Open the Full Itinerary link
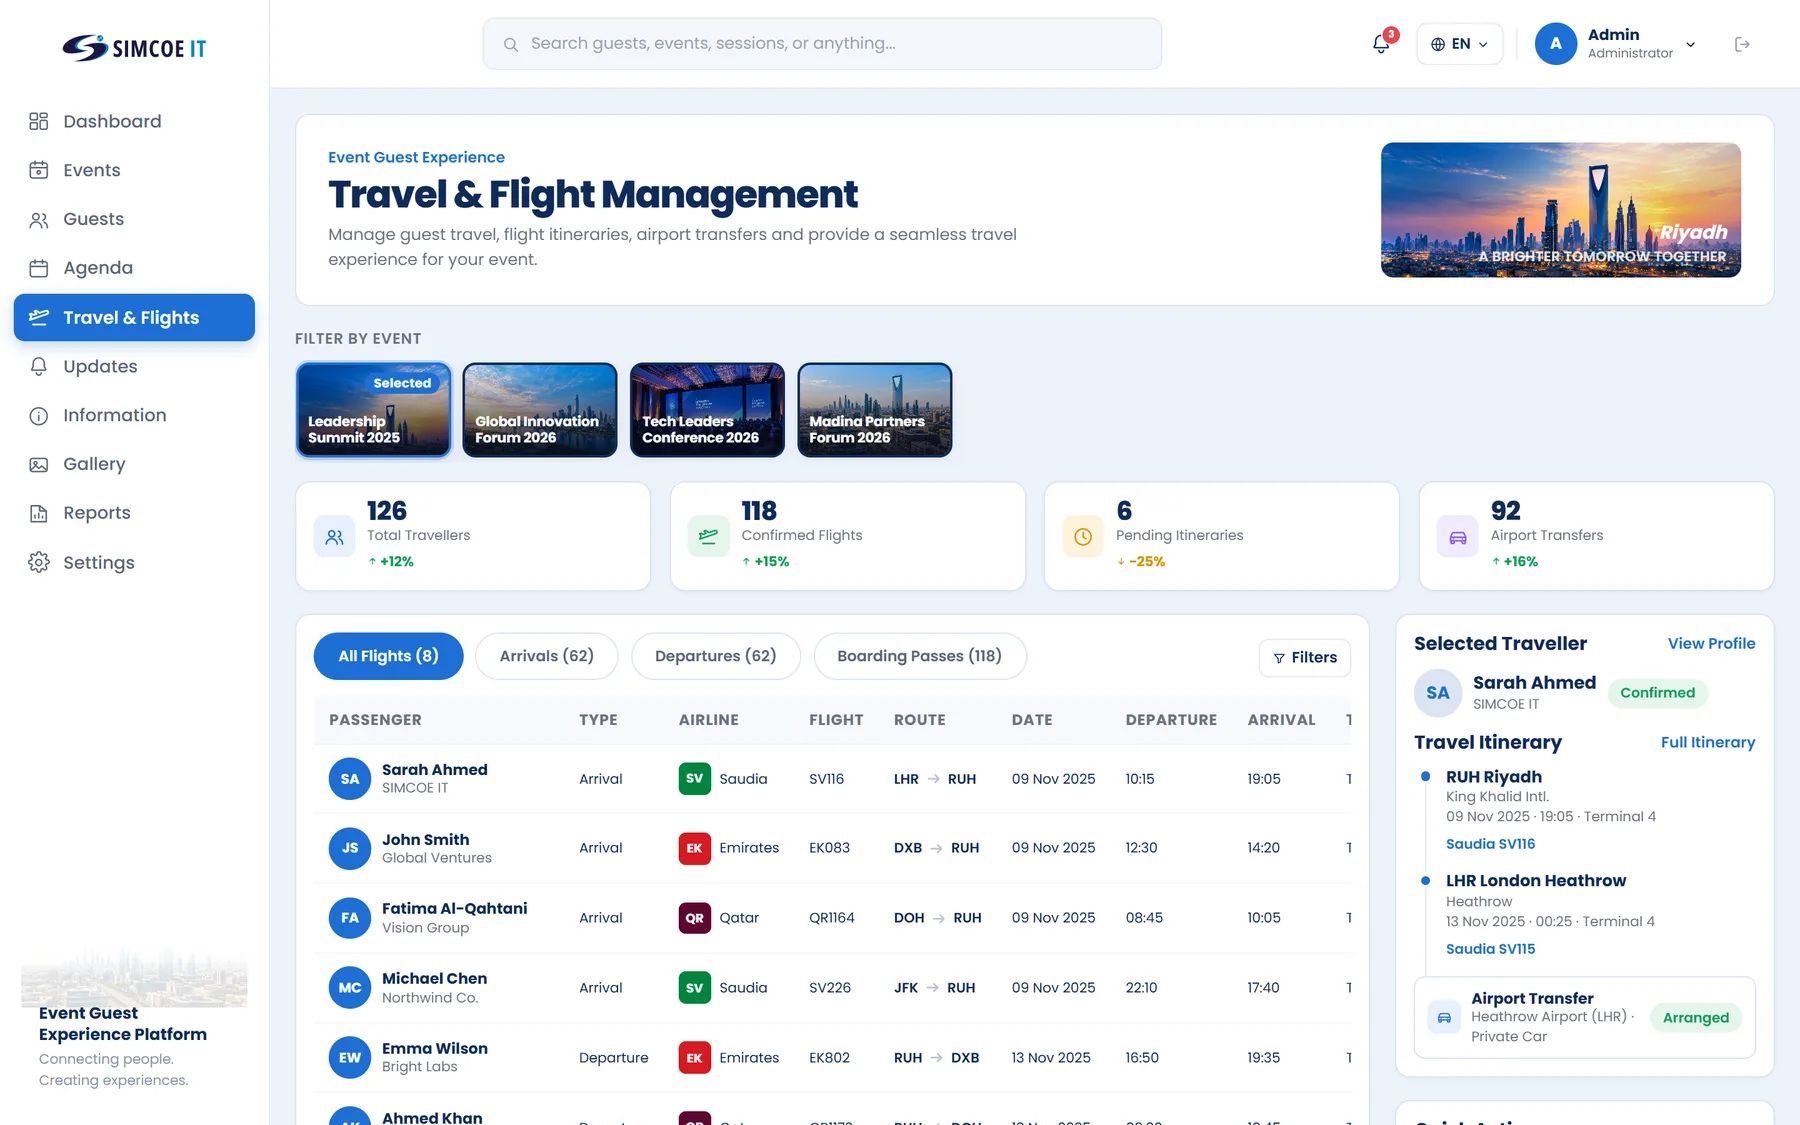1800x1125 pixels. pyautogui.click(x=1708, y=742)
